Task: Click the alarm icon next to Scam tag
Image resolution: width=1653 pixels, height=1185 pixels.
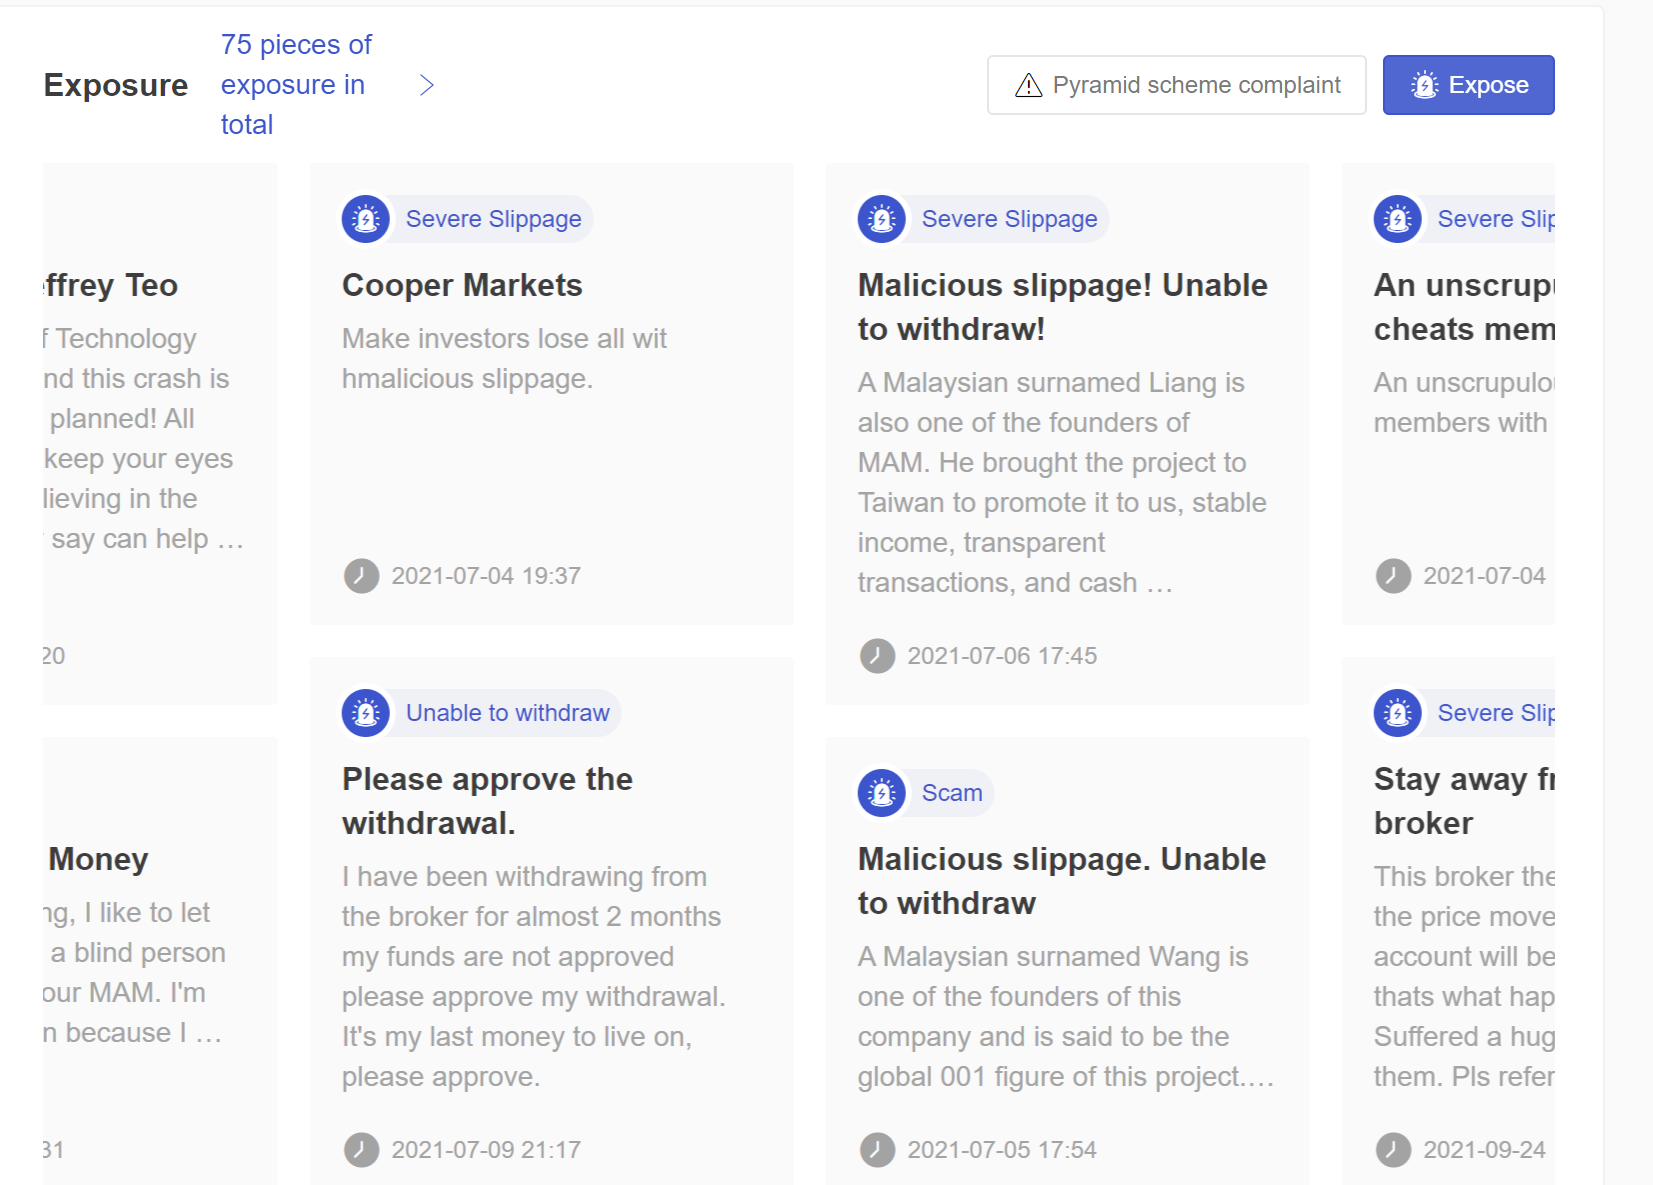Action: click(x=882, y=793)
